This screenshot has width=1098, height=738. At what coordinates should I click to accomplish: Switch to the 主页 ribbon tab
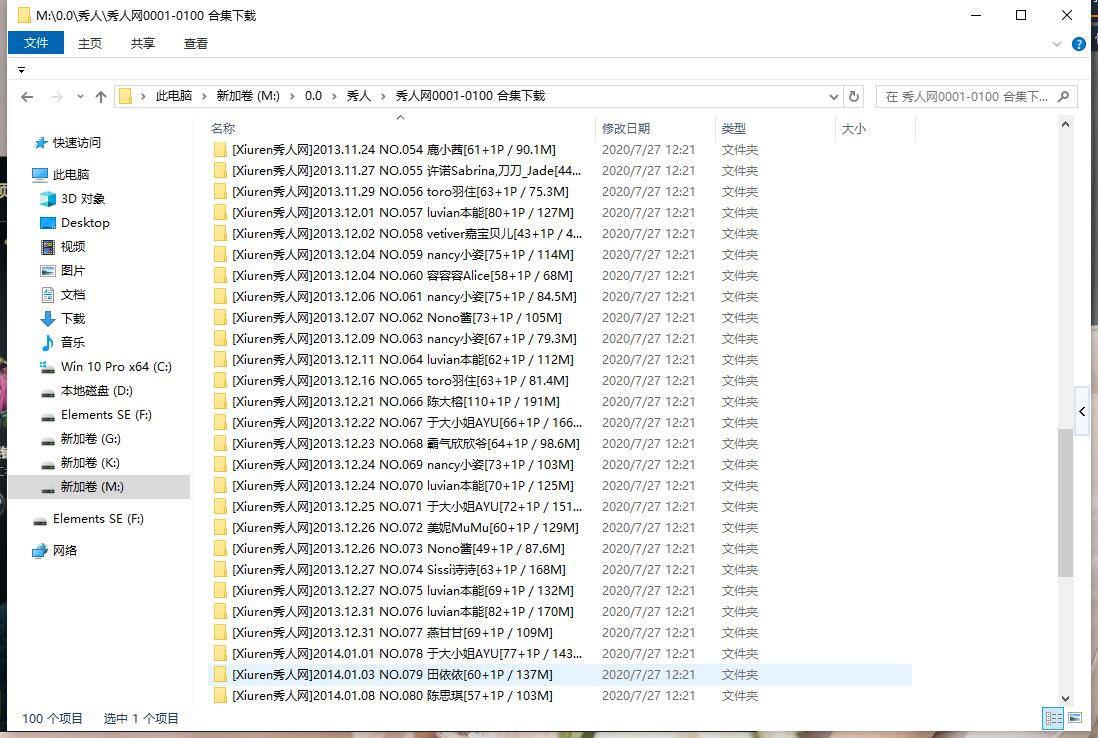90,43
